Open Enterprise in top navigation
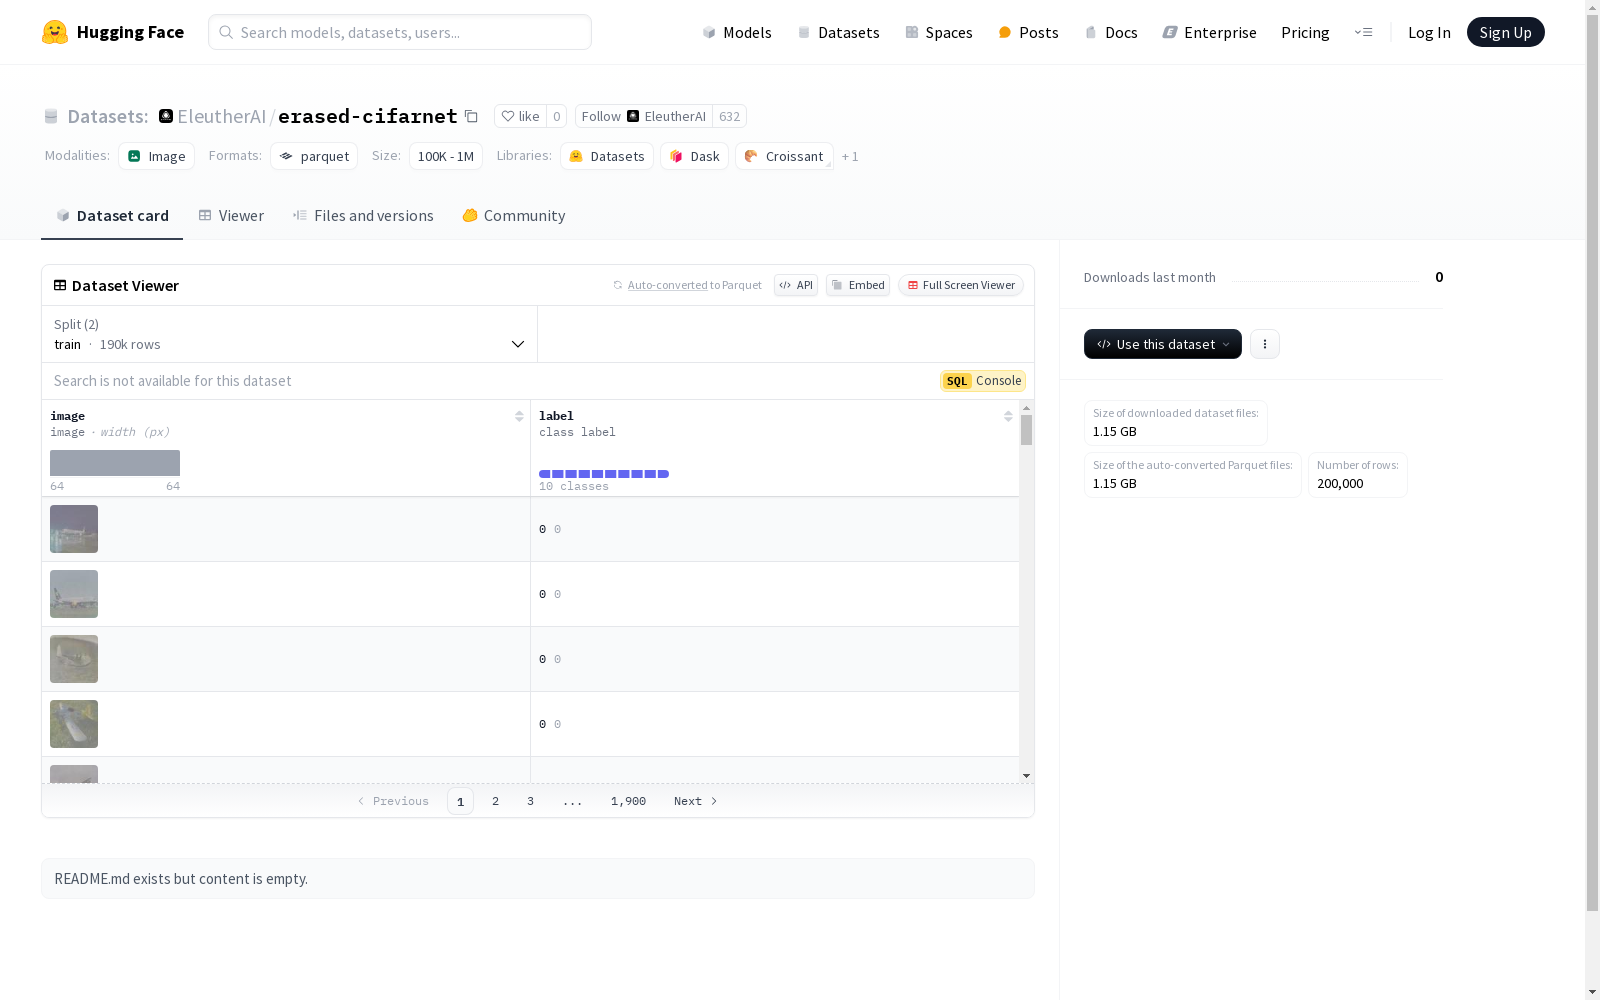Image resolution: width=1600 pixels, height=1000 pixels. (1210, 32)
